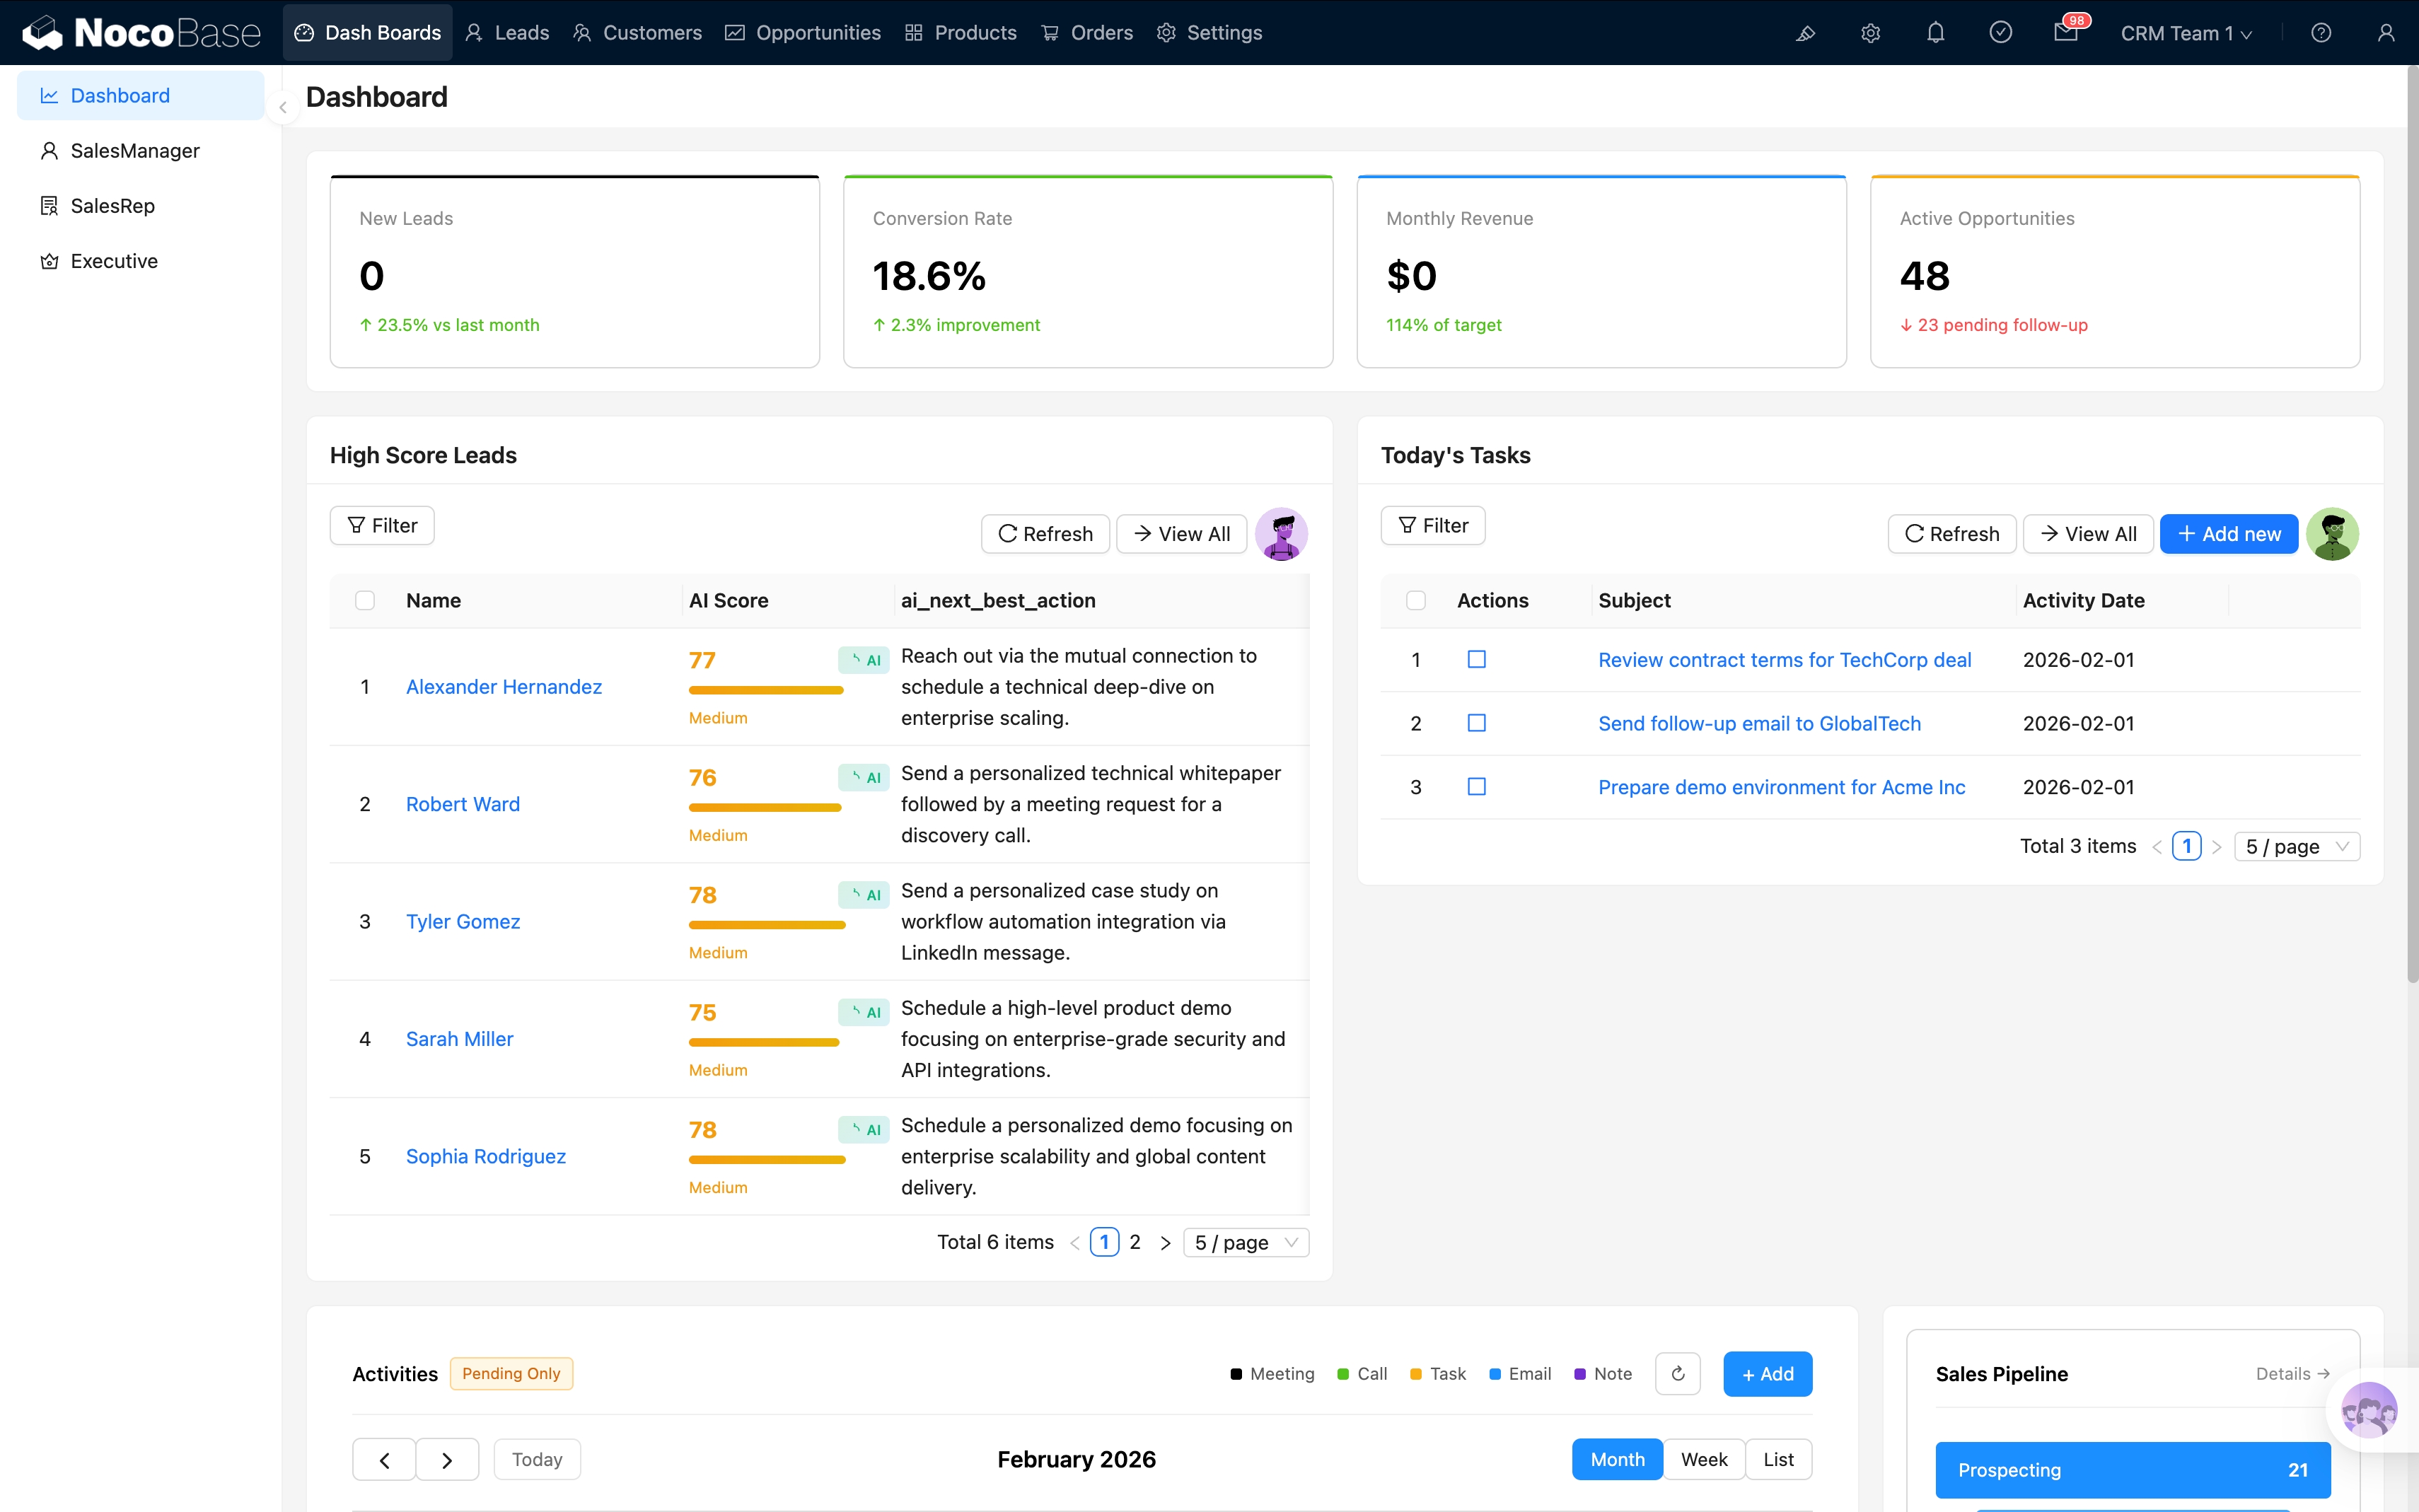Screen dimensions: 2419x1512
Task: Collapse the left sidebar with the chevron
Action: pos(283,107)
